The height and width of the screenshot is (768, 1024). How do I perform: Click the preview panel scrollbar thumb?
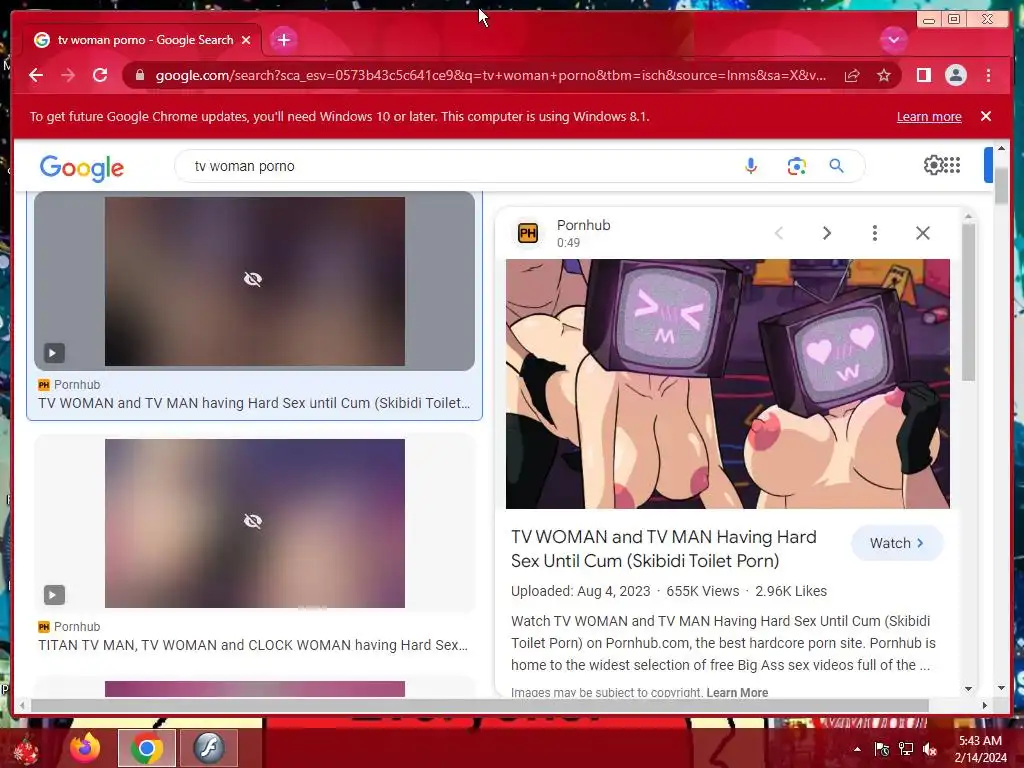(x=968, y=302)
